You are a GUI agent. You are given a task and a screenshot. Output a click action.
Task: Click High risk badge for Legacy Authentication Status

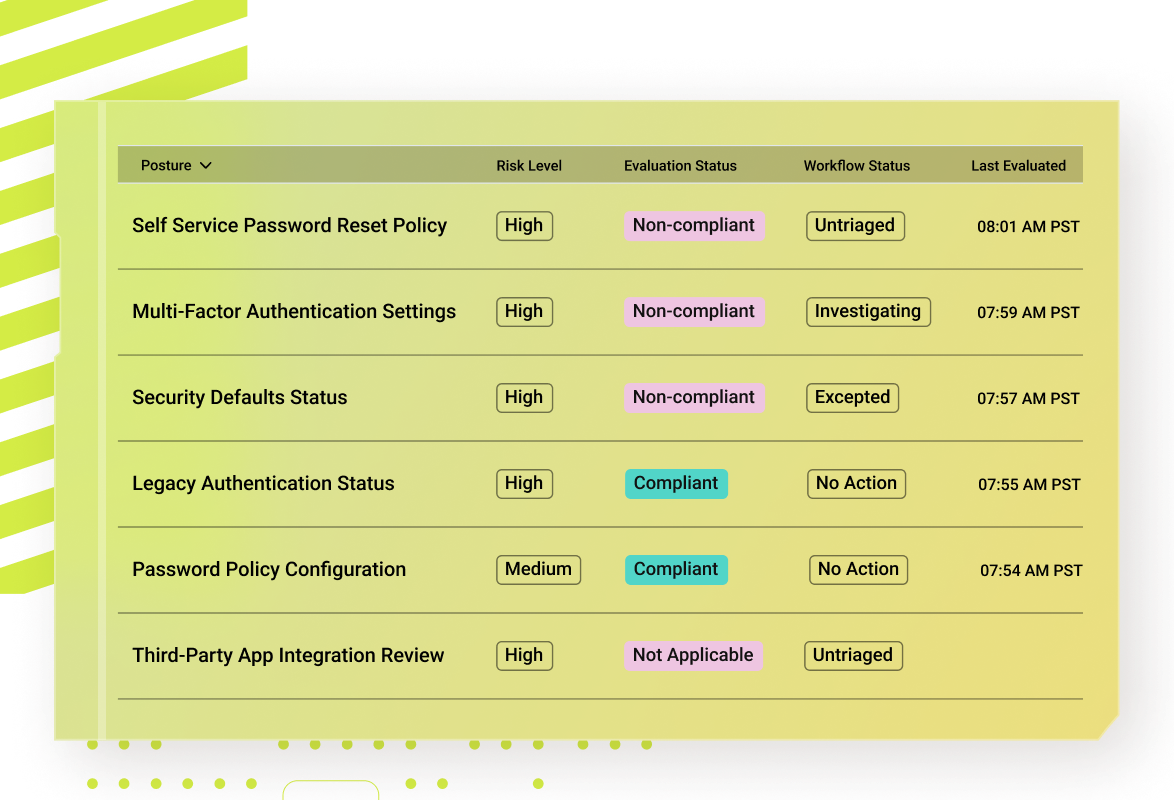click(x=524, y=484)
